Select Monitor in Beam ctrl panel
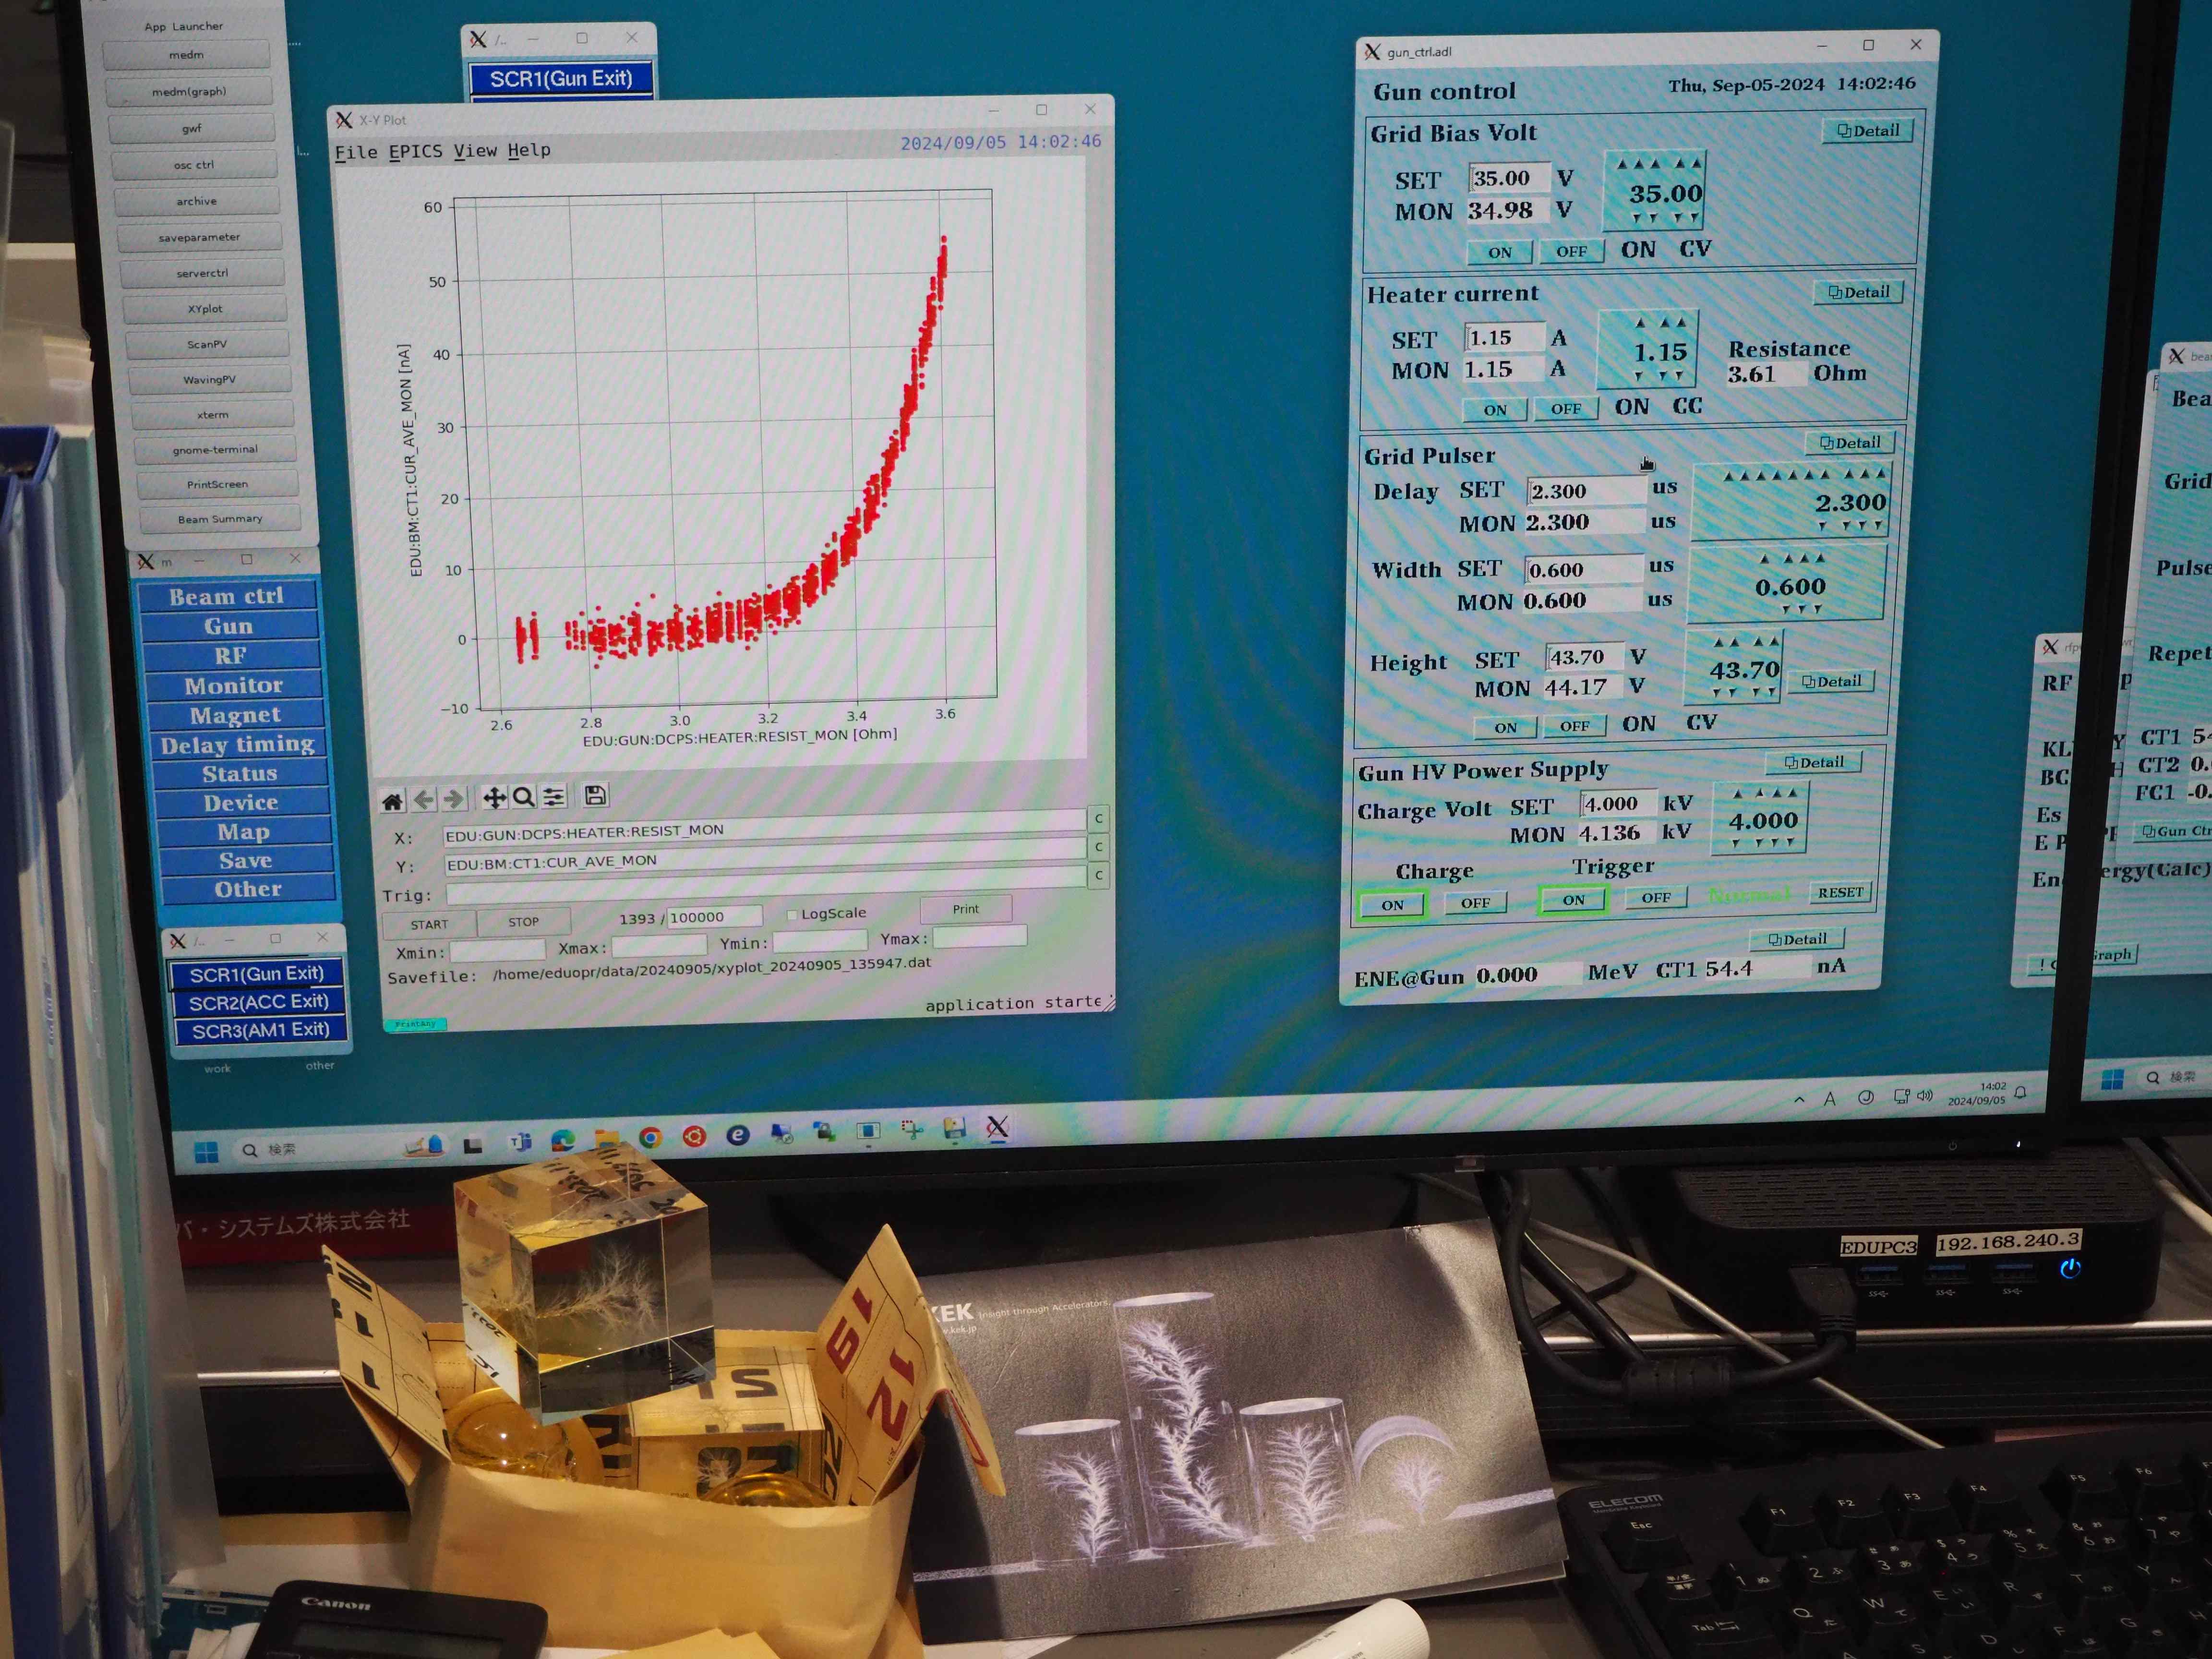 click(x=234, y=686)
